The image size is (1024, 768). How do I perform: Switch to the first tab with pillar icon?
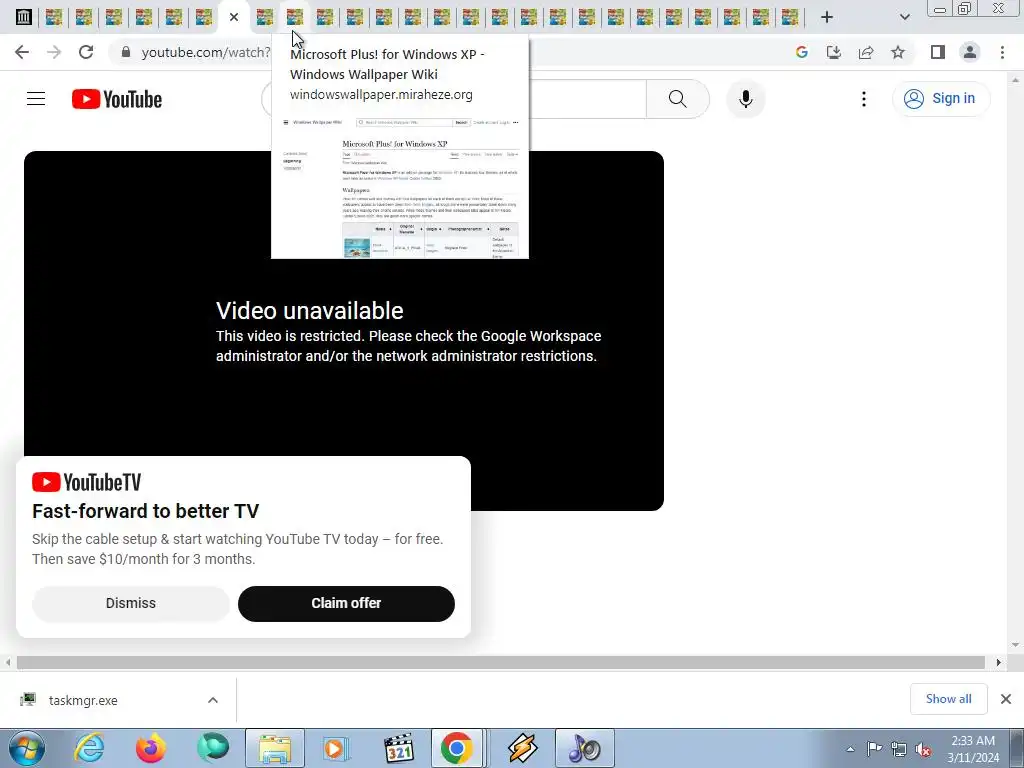tap(24, 17)
